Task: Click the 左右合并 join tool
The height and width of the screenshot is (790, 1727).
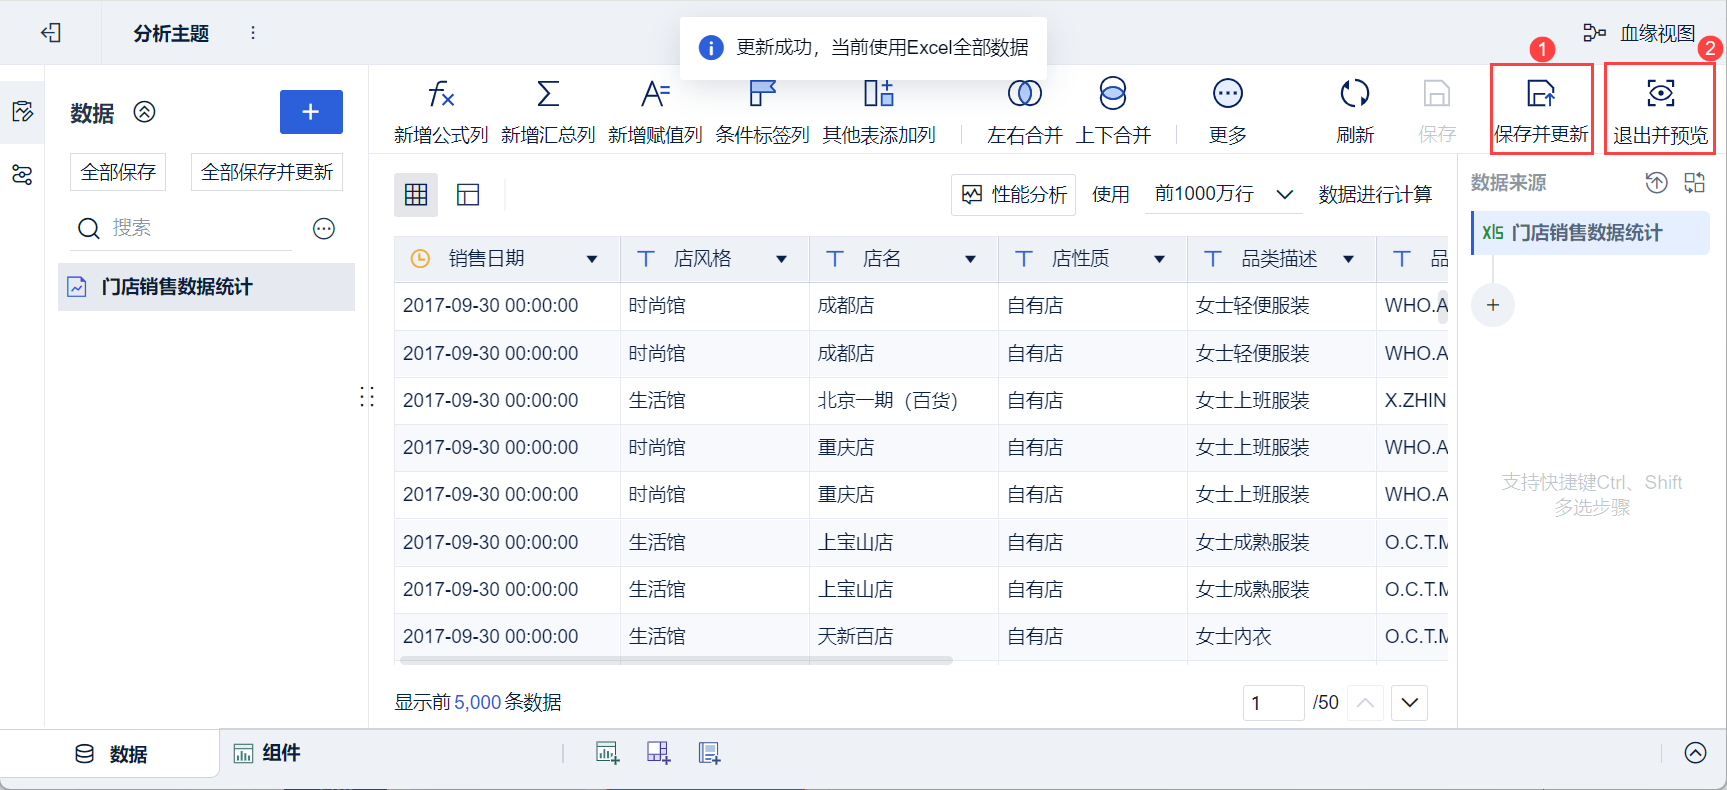Action: tap(1025, 112)
